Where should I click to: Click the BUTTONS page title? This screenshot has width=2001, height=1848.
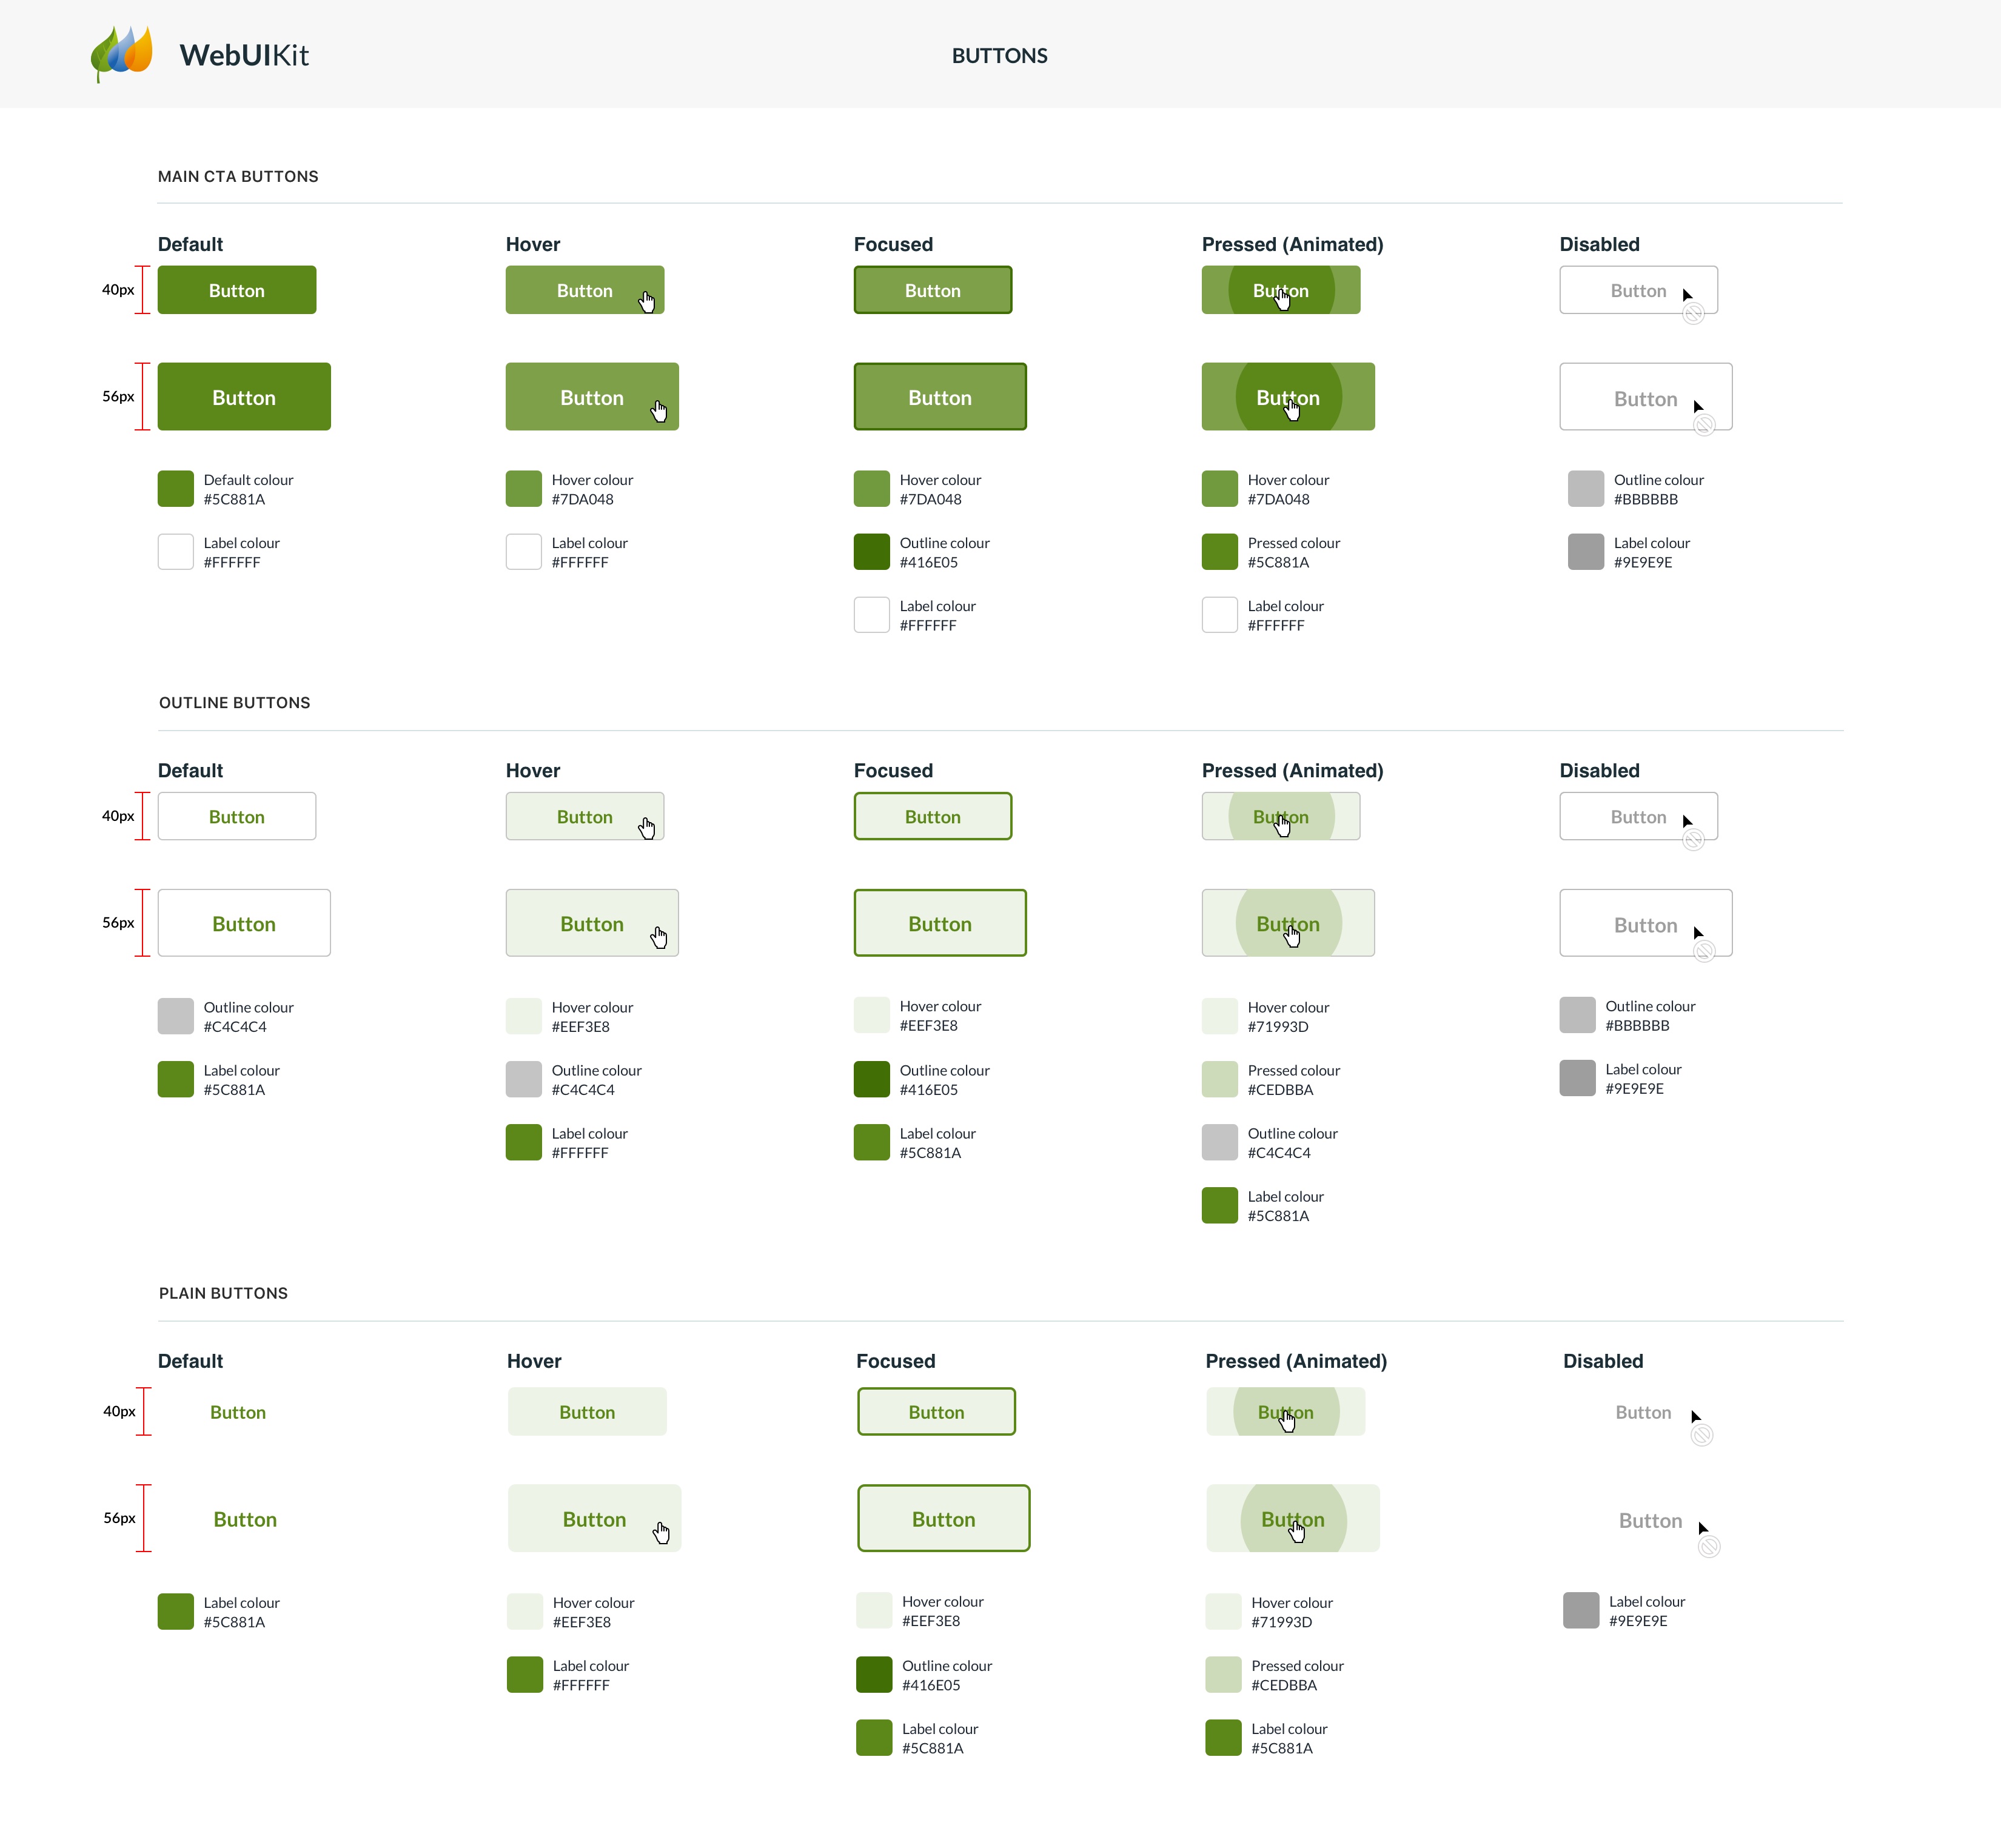pos(999,56)
